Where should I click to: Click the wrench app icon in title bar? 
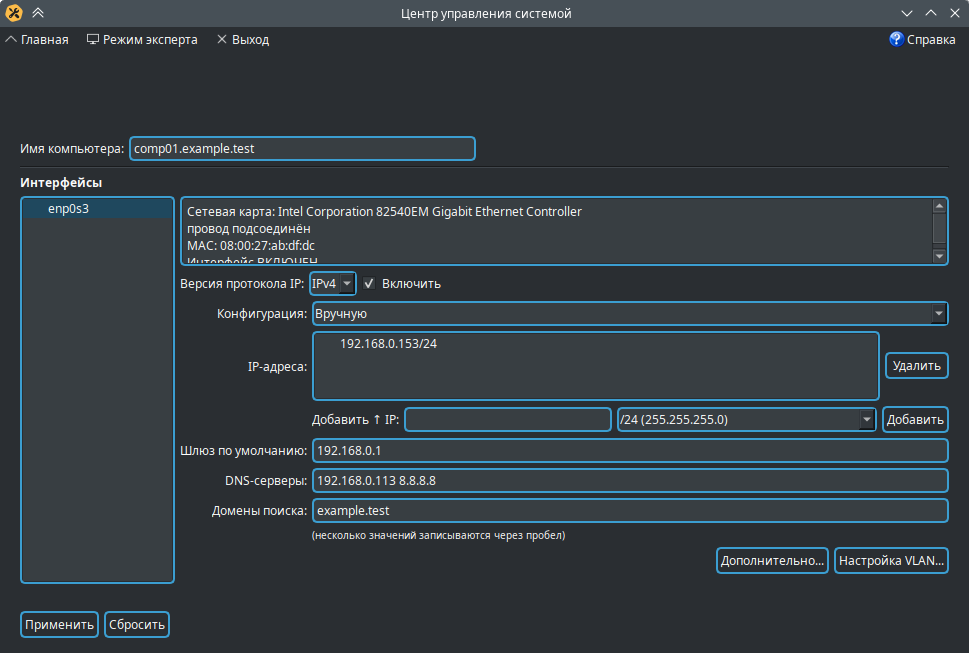tap(14, 13)
